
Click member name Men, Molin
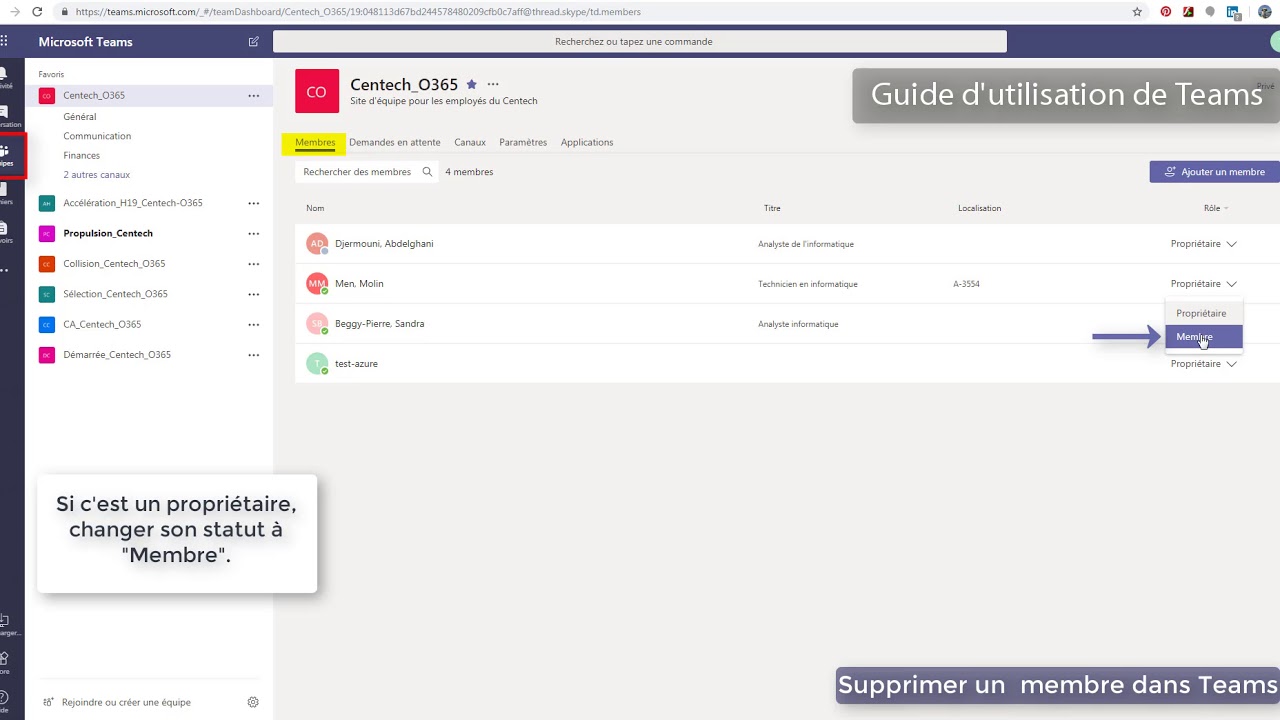pyautogui.click(x=359, y=284)
